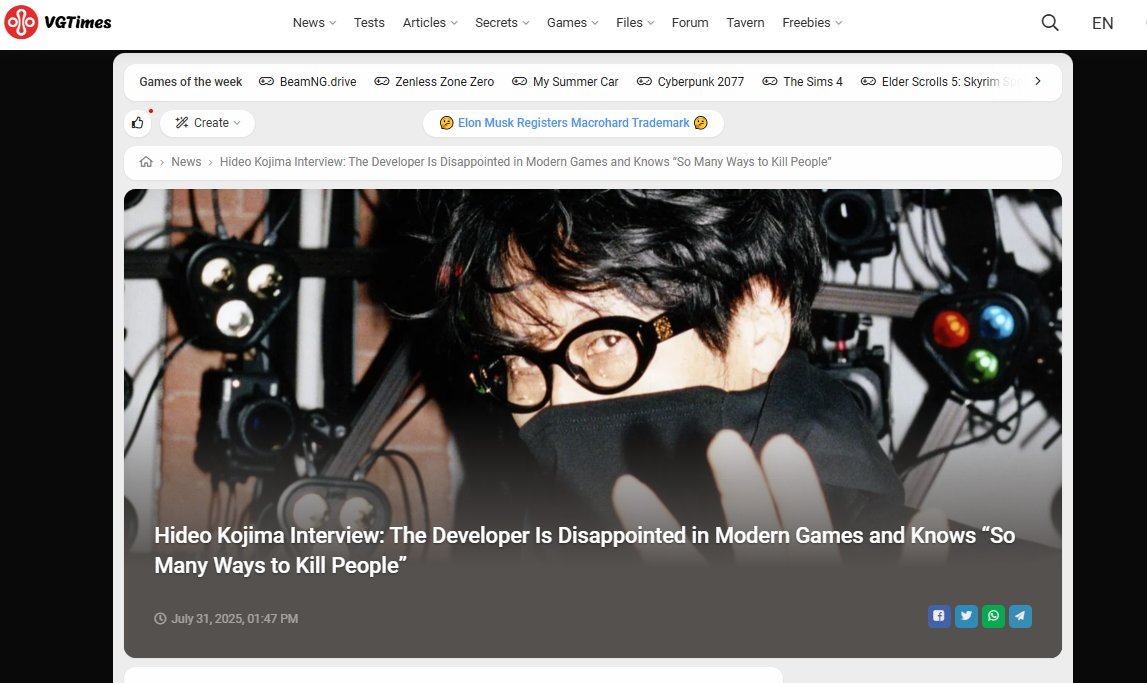Open Elon Musk Macrohard Trademark news

[x=574, y=123]
